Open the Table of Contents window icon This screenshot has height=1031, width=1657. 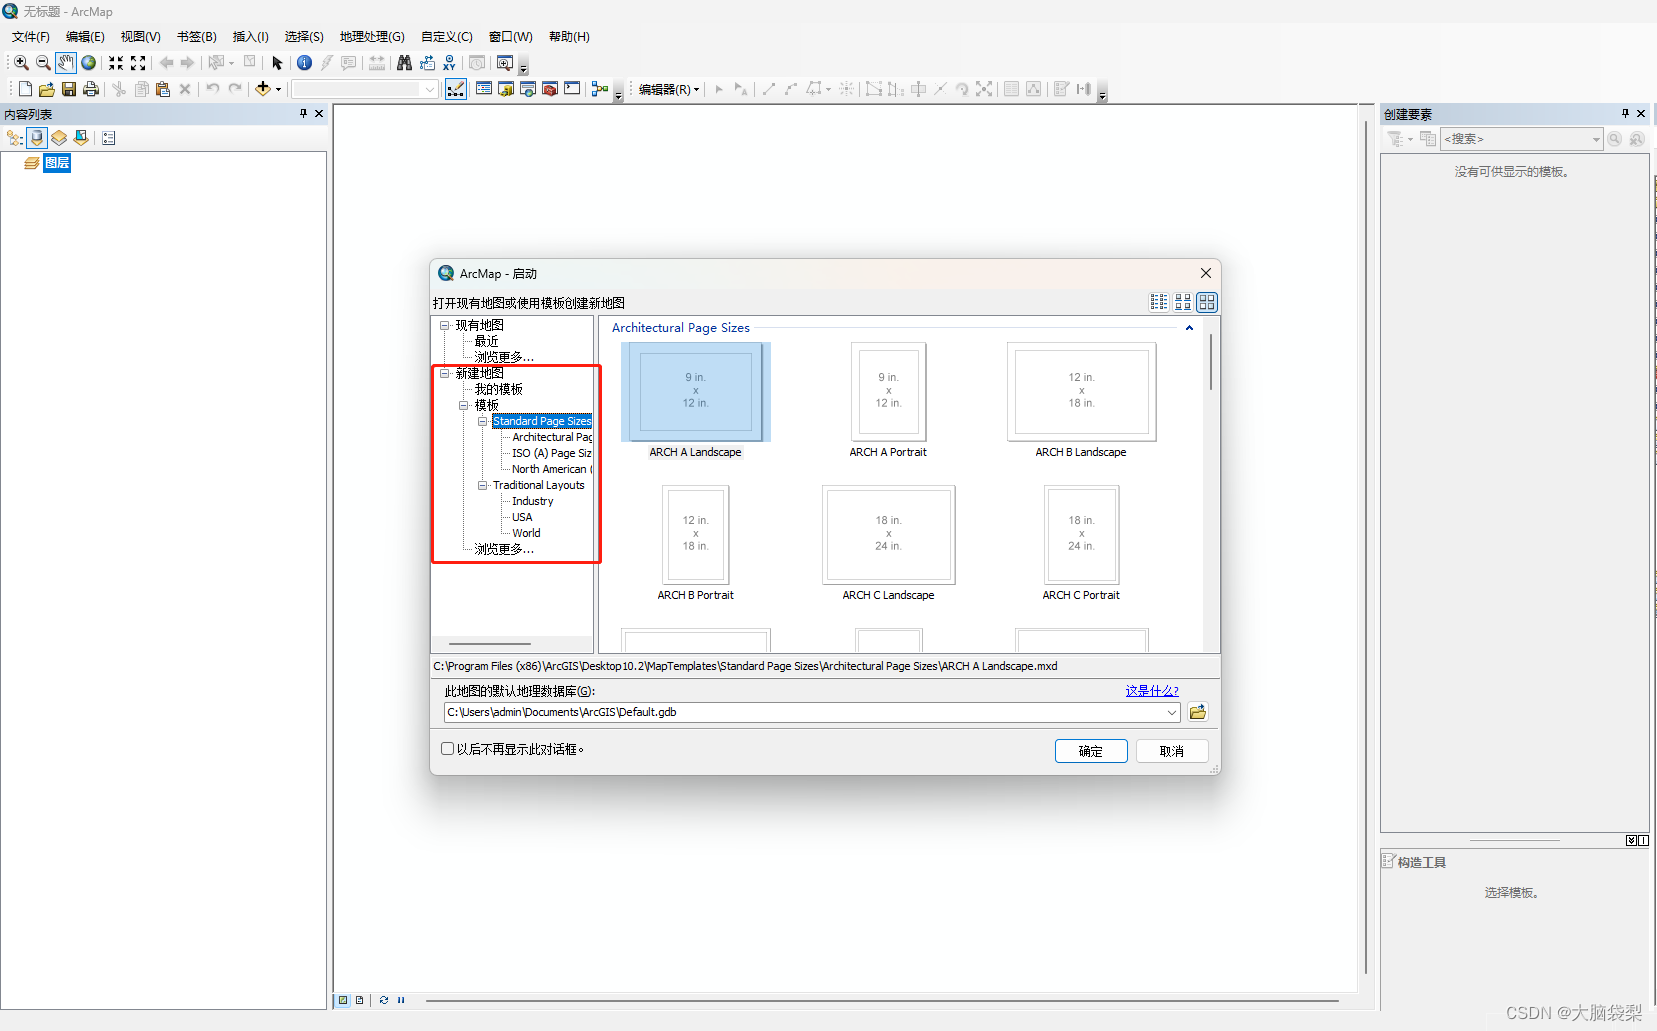(484, 89)
